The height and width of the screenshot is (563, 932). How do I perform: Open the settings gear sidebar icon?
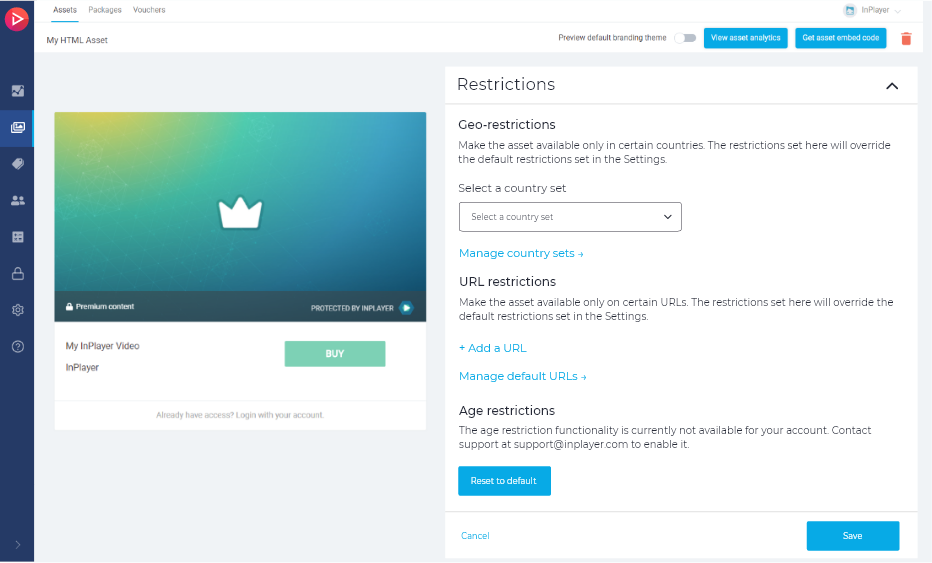point(17,310)
